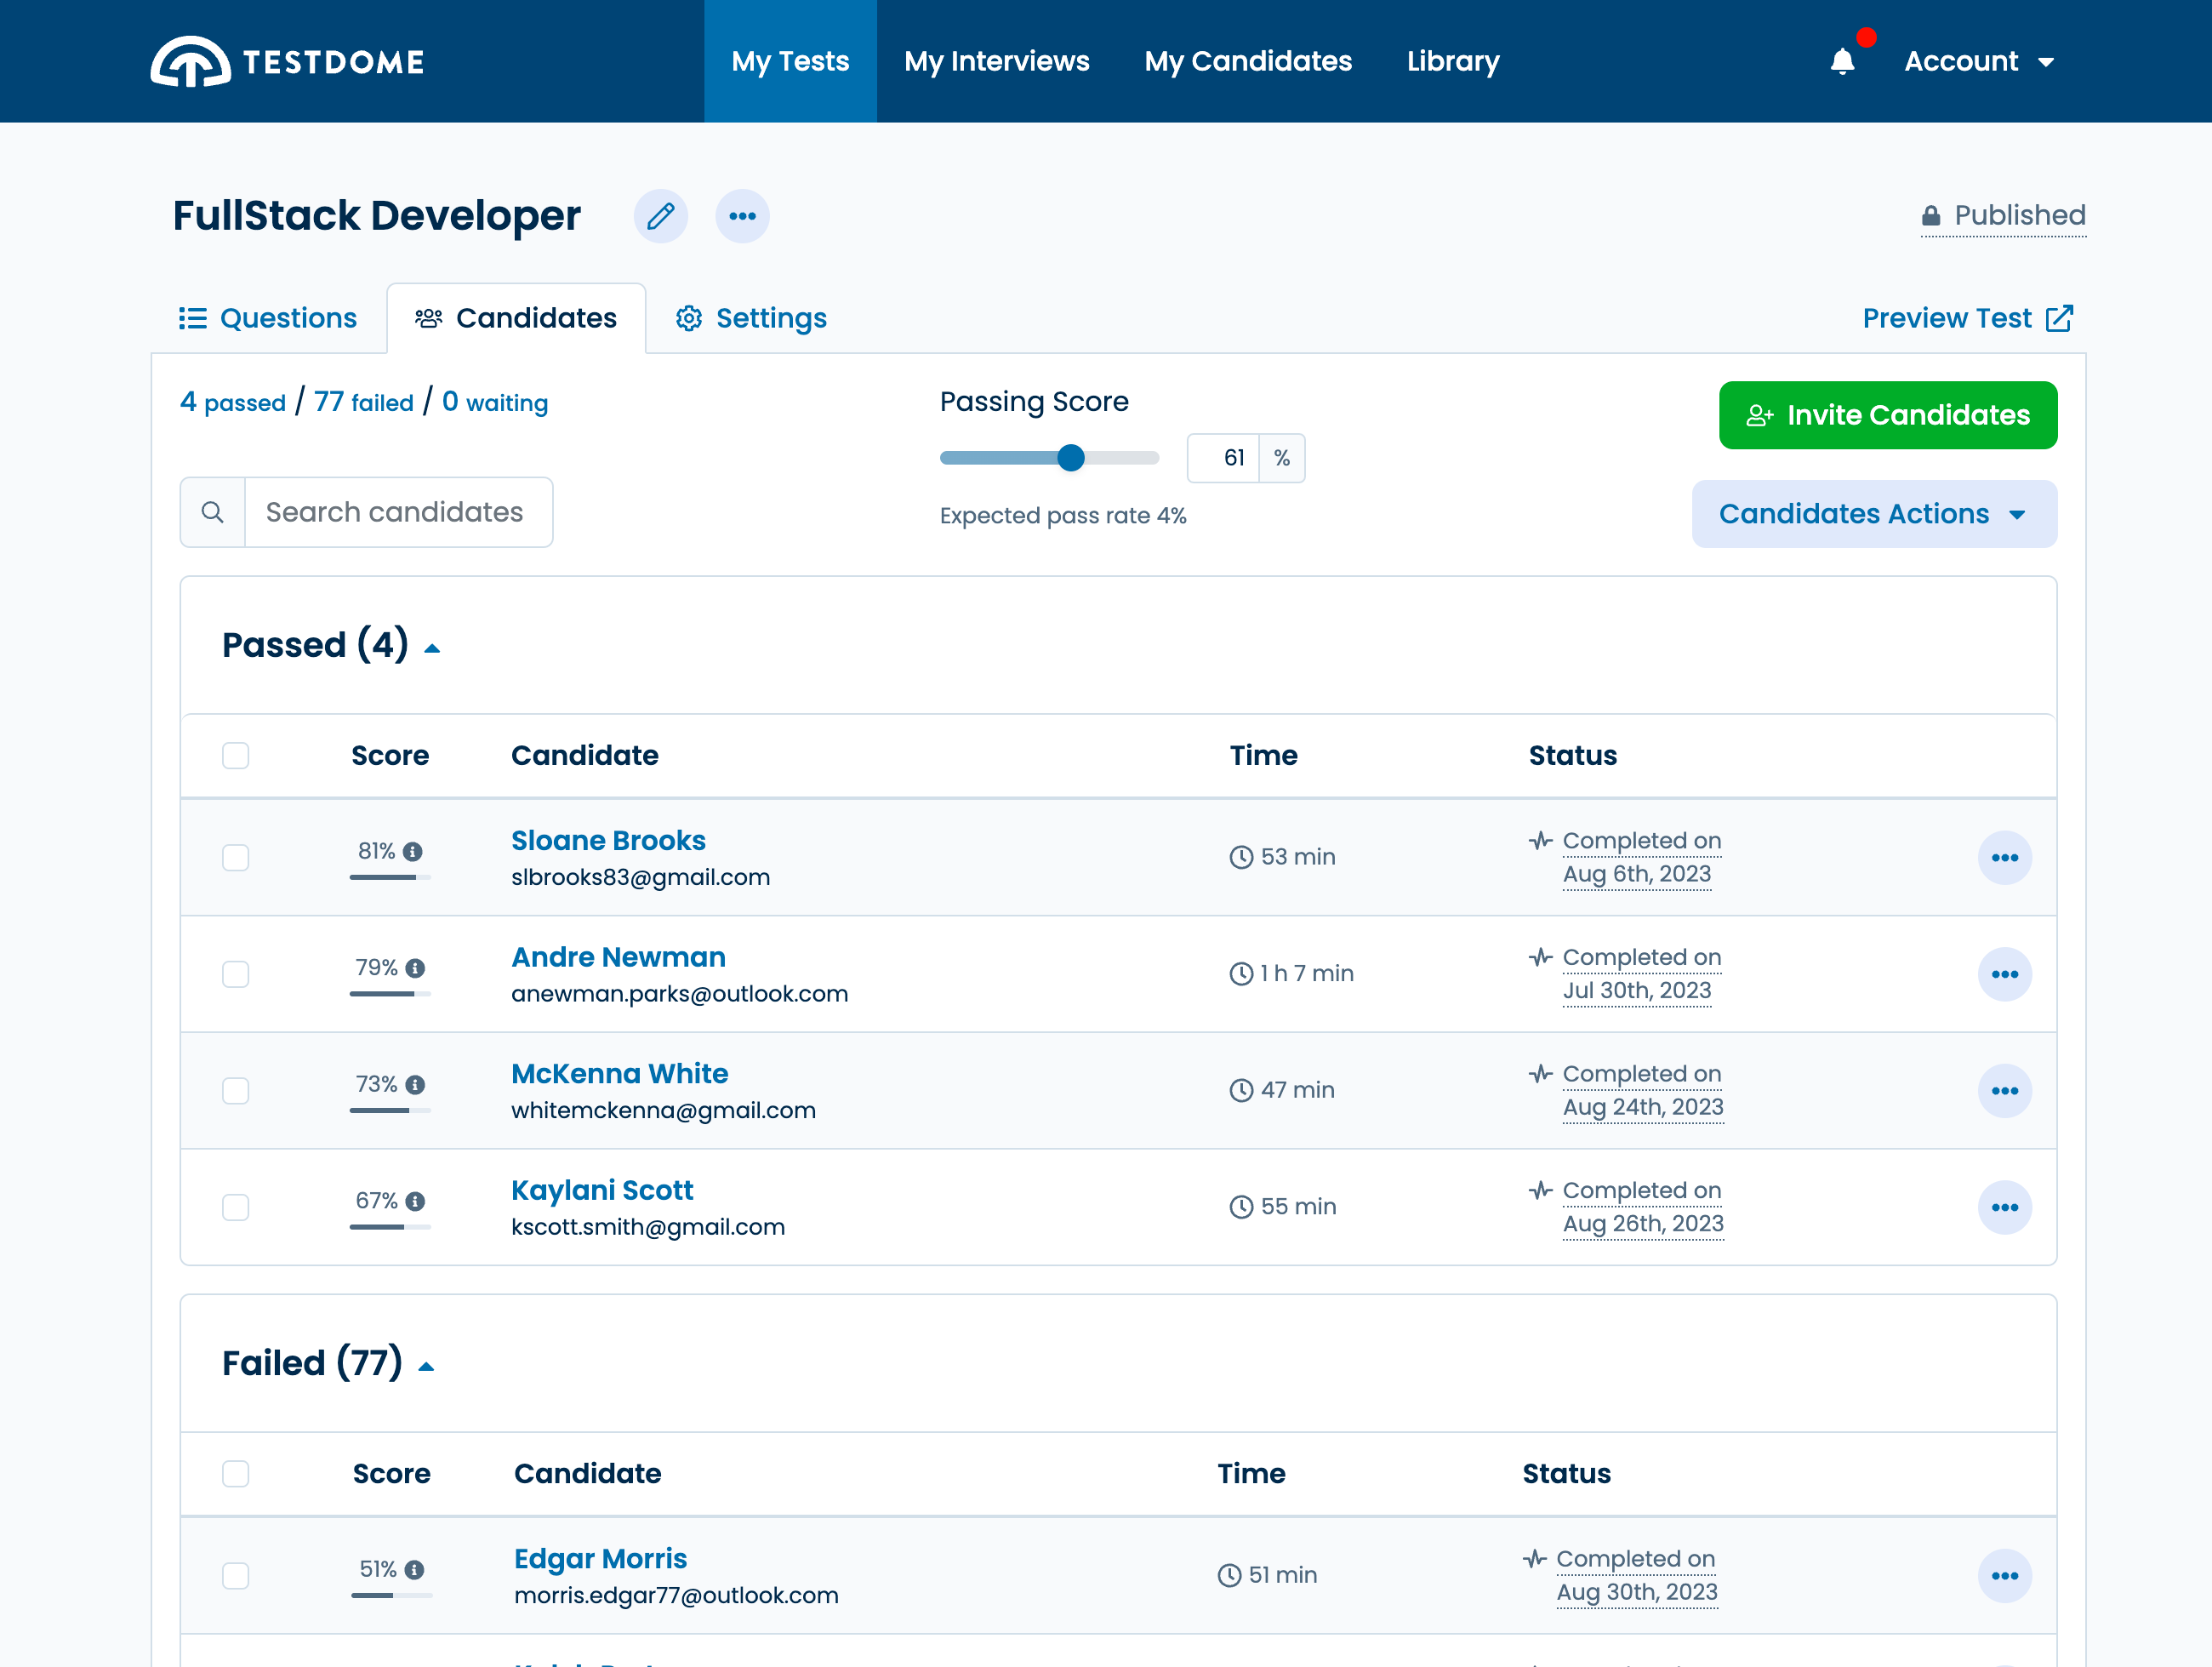This screenshot has height=1667, width=2212.
Task: Collapse the Passed (4) section
Action: [433, 647]
